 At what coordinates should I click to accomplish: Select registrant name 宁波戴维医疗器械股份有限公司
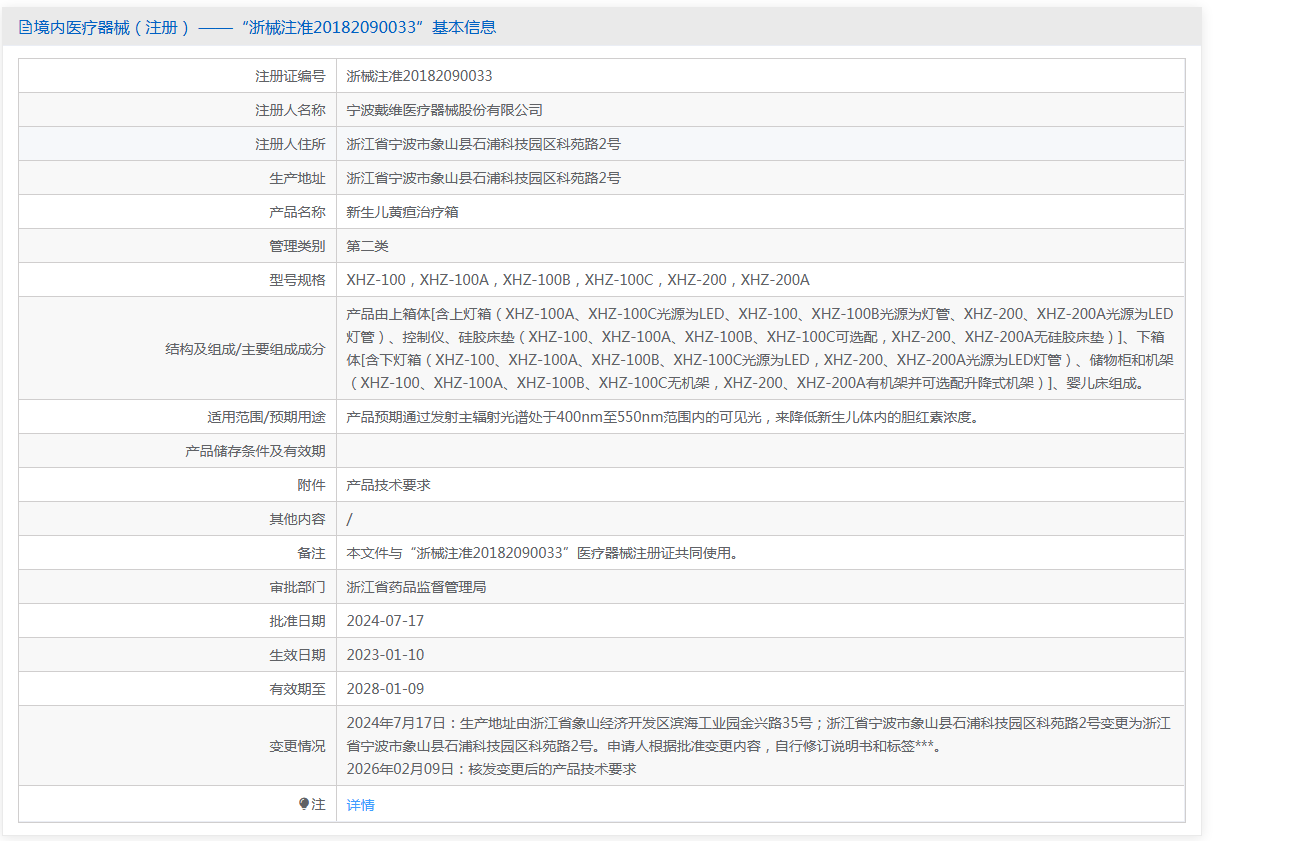[x=444, y=110]
